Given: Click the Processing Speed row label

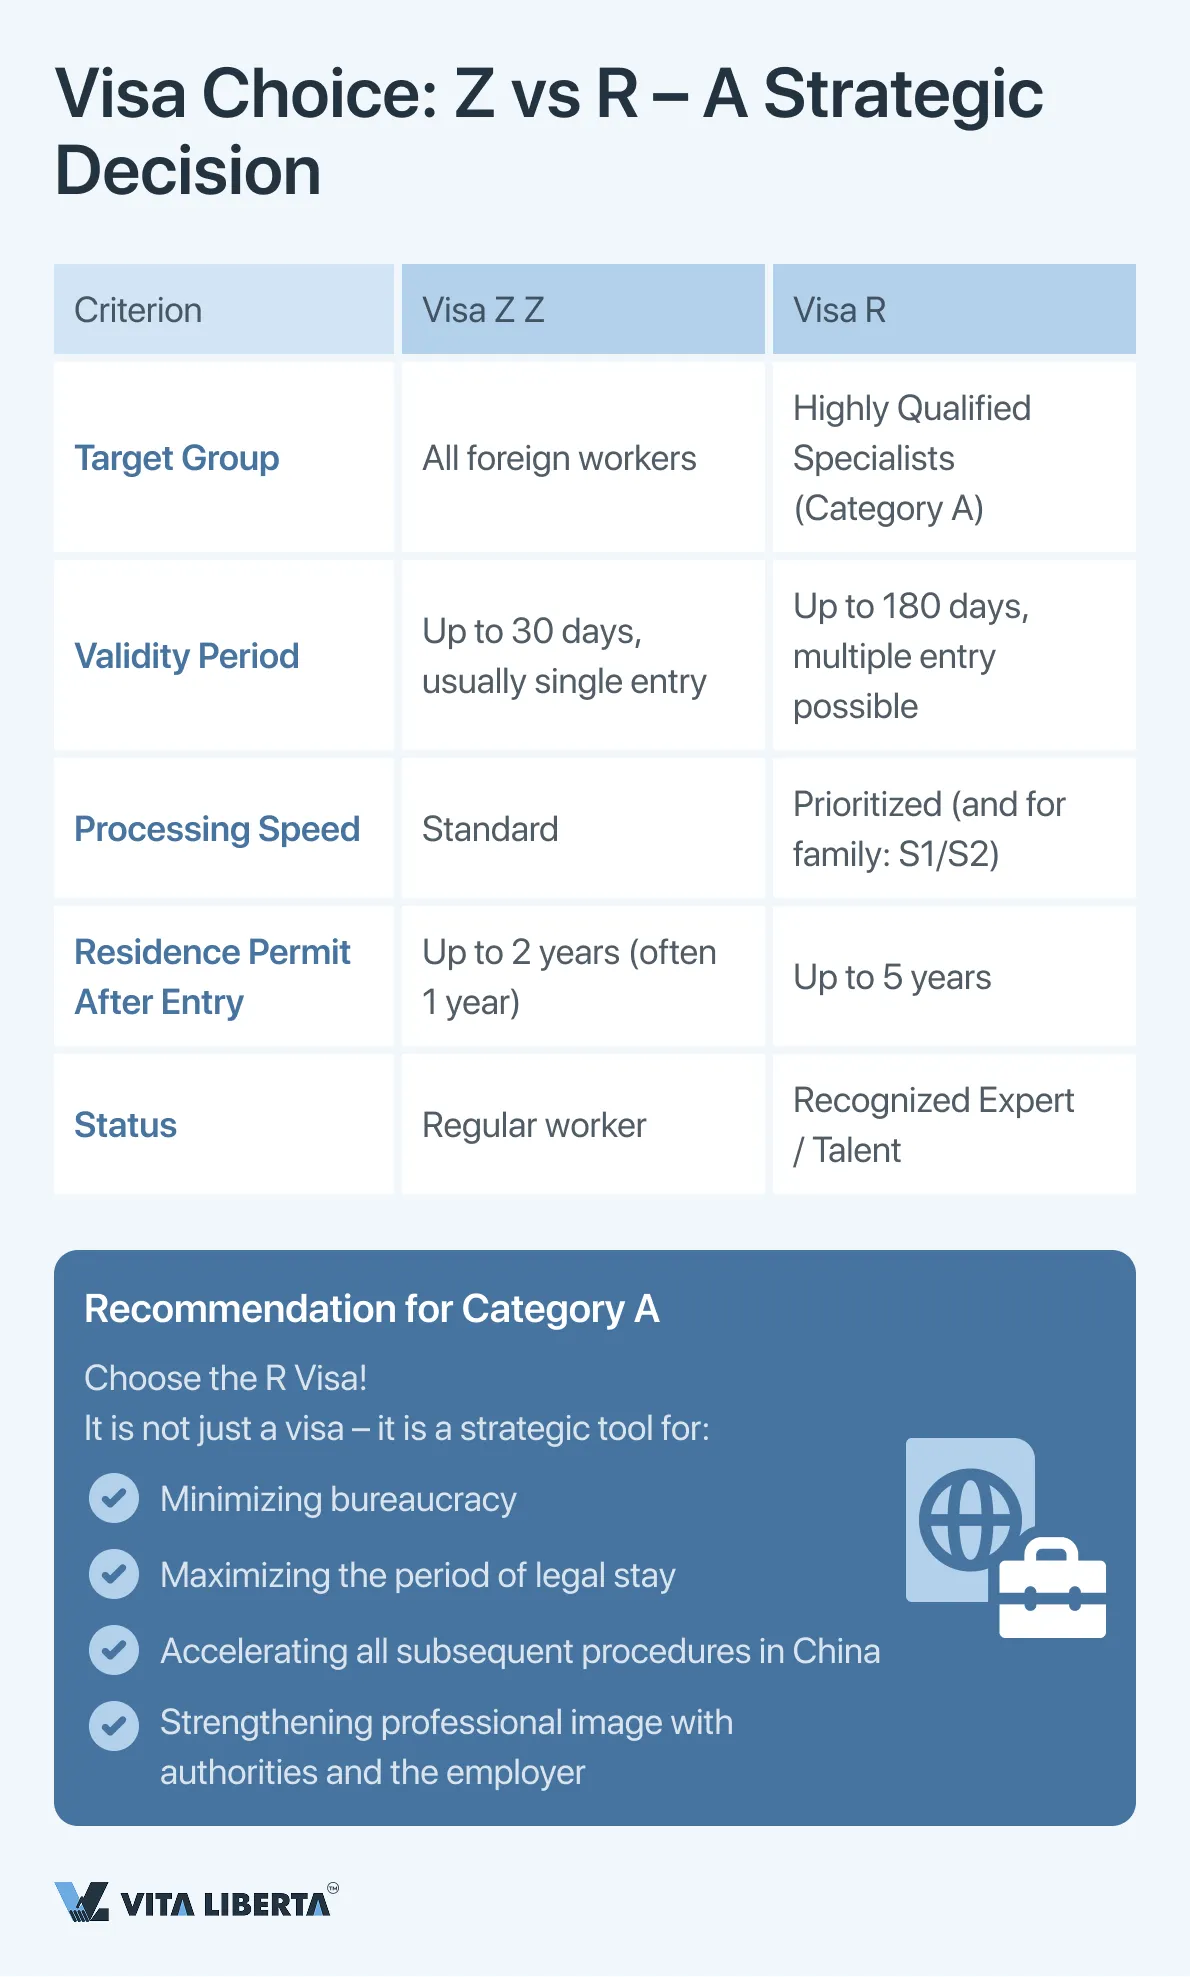Looking at the screenshot, I should click(x=217, y=829).
